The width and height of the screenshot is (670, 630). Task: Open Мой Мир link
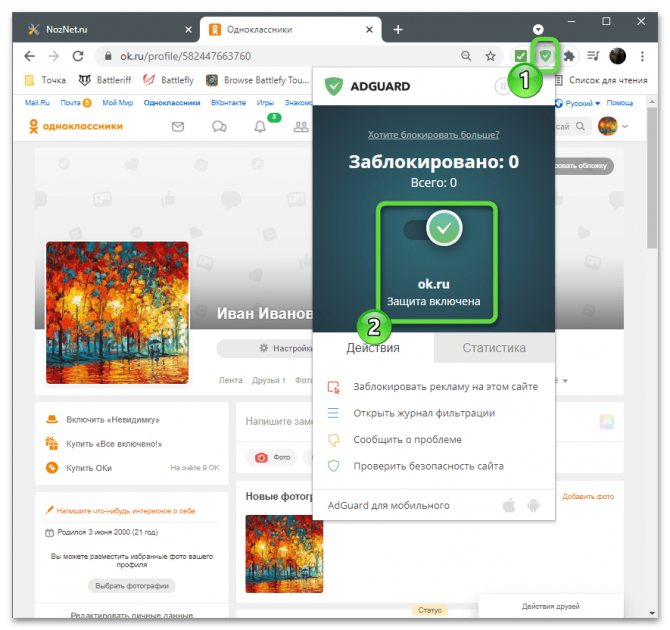[x=118, y=103]
